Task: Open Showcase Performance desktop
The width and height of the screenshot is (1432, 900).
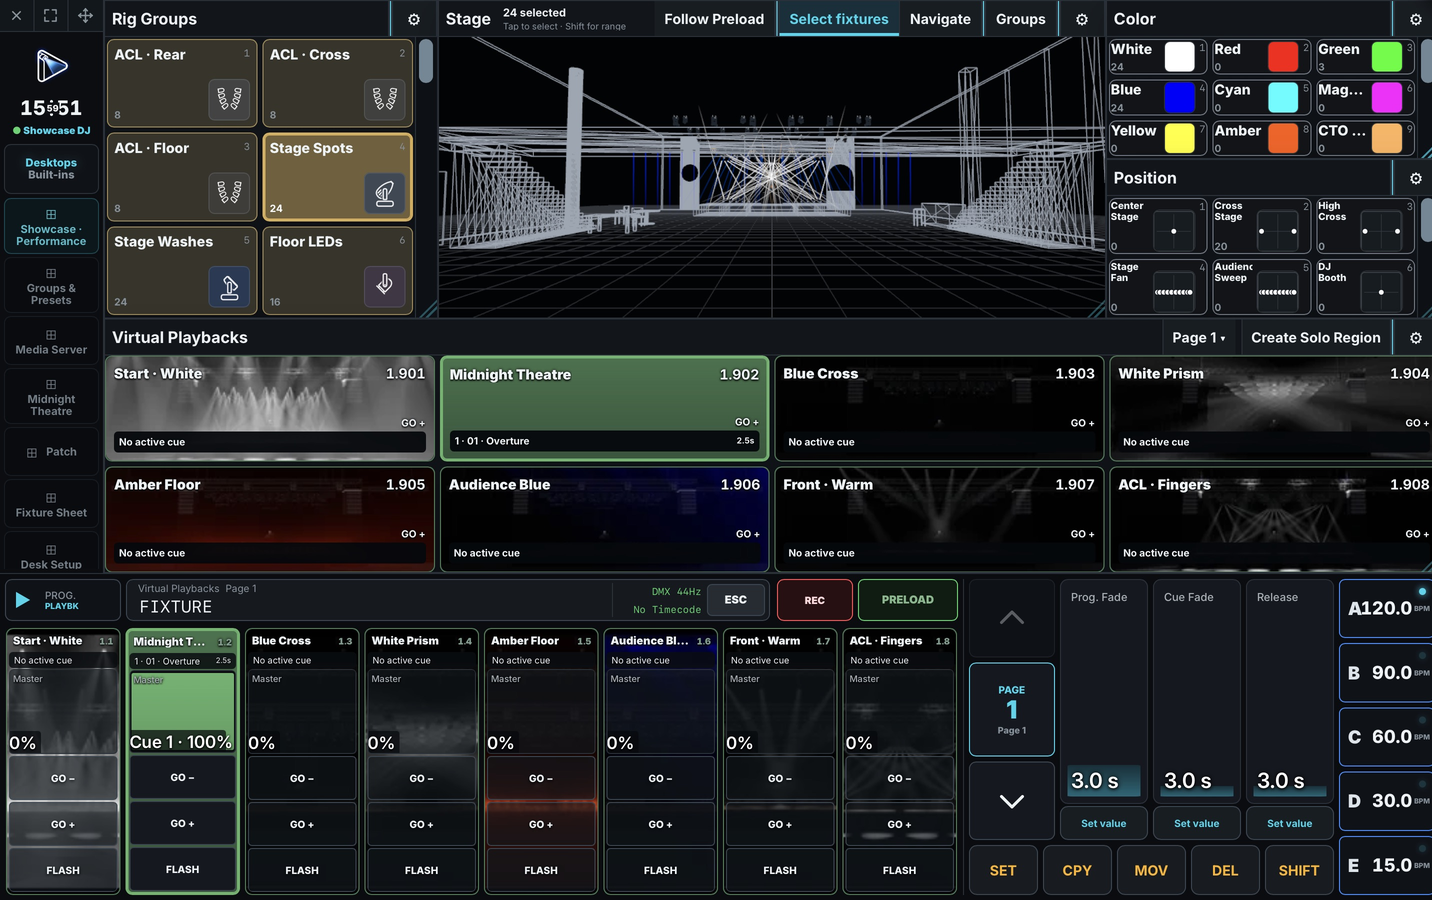Action: click(x=51, y=227)
